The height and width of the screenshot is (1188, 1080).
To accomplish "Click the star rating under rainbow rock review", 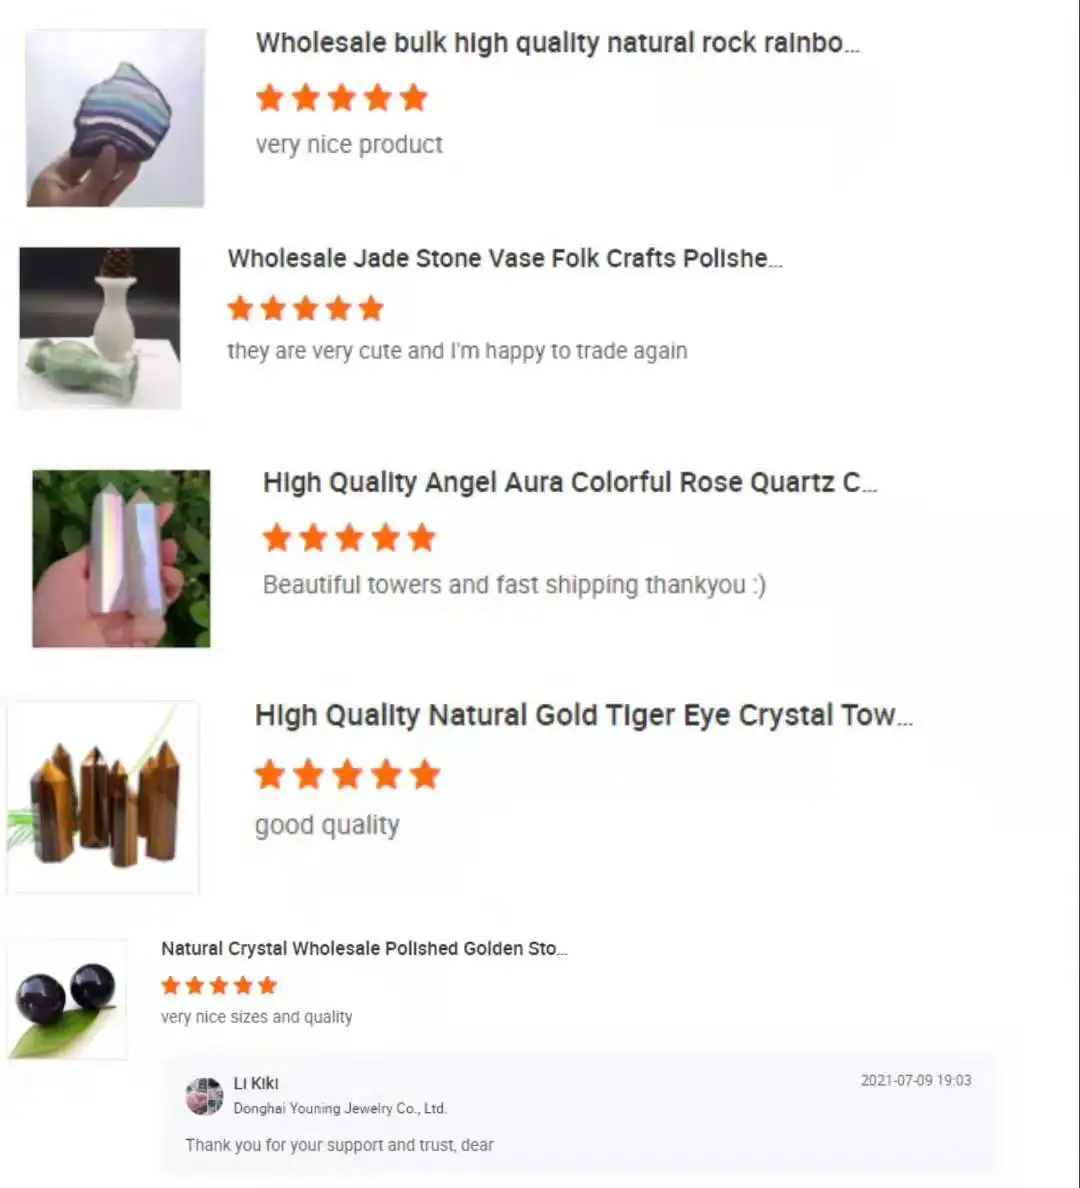I will pos(342,98).
